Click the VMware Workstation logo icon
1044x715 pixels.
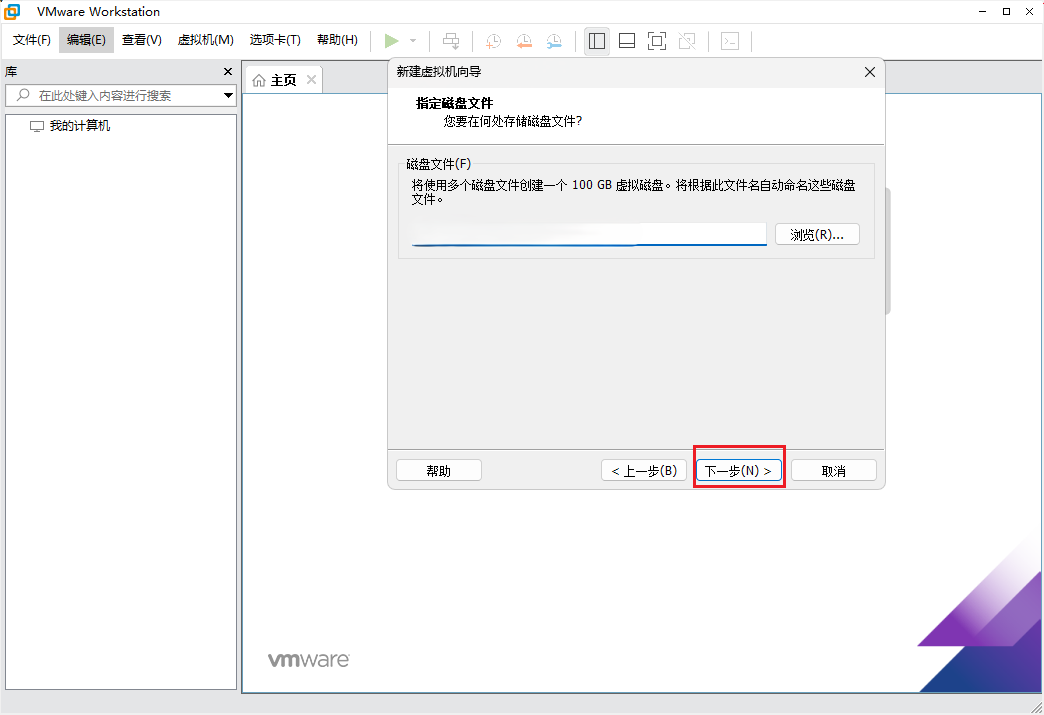[12, 11]
